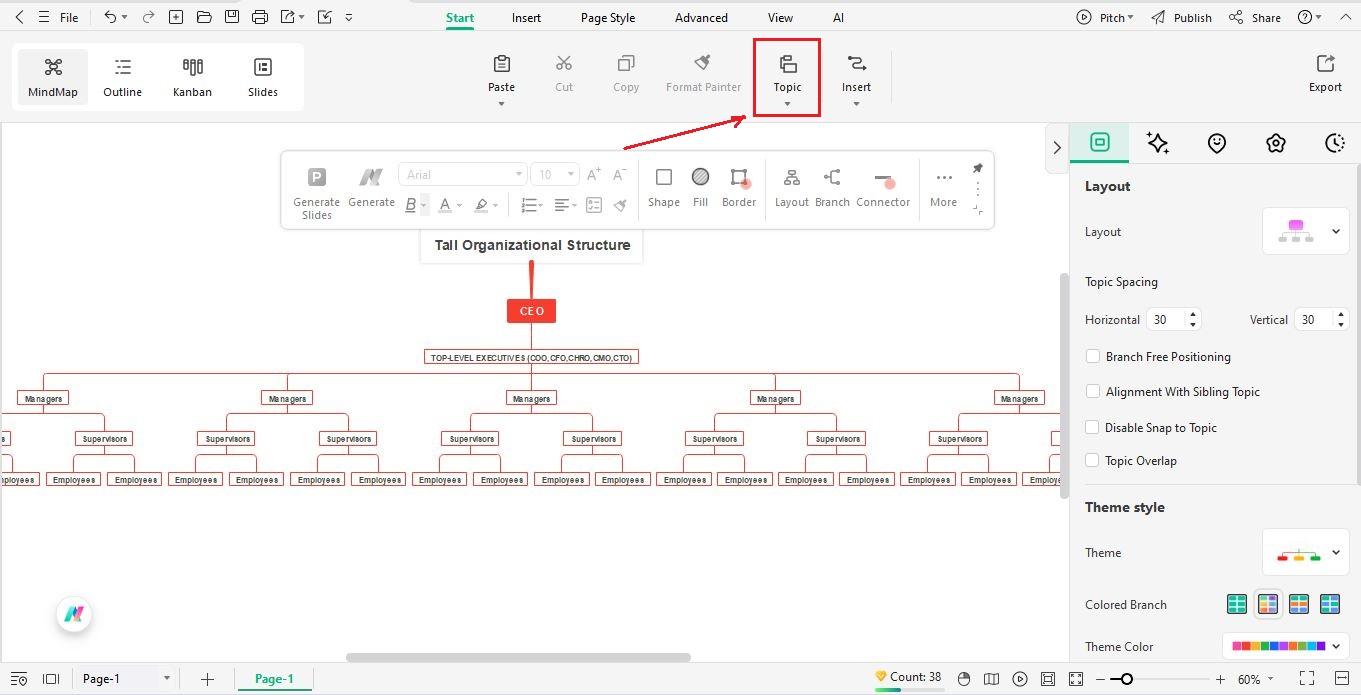The image size is (1361, 695).
Task: Enable Topic Overlap
Action: 1093,460
